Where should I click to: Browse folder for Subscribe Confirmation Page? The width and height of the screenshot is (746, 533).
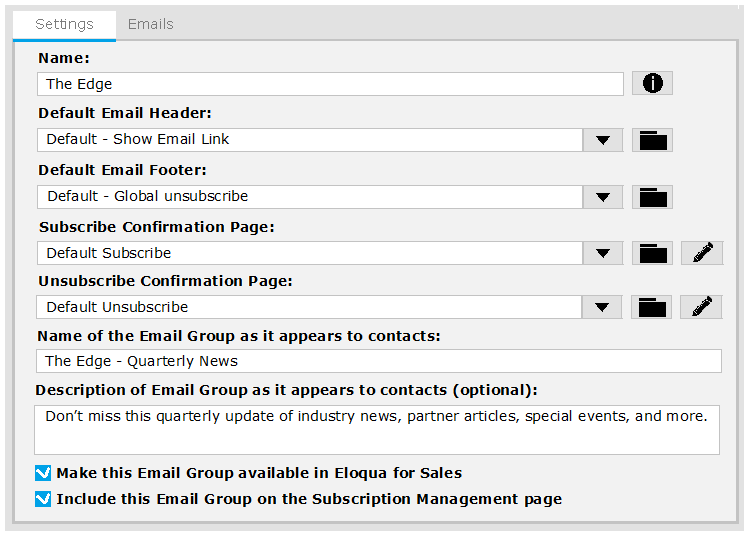point(652,253)
